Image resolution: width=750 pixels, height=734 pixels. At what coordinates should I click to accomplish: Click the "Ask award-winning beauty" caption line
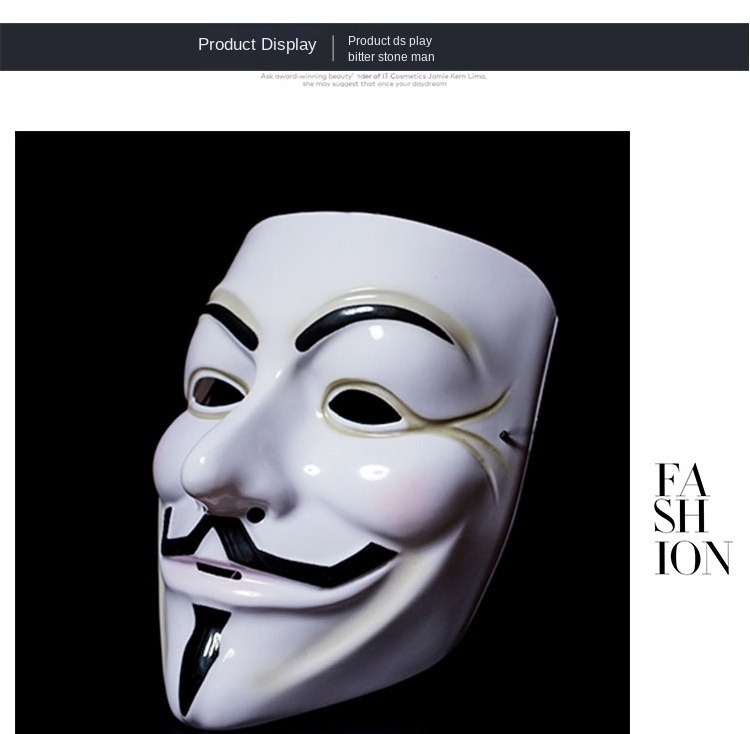[x=373, y=76]
